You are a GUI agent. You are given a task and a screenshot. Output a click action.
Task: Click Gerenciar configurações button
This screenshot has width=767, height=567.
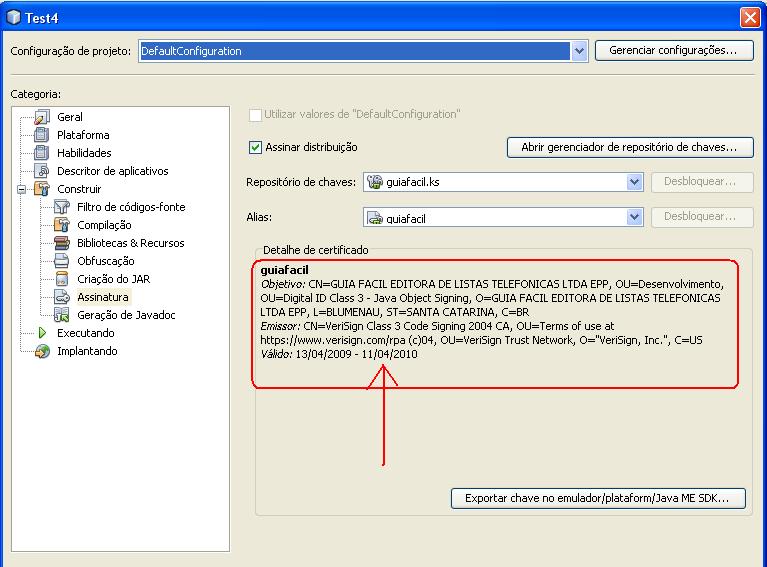click(674, 50)
